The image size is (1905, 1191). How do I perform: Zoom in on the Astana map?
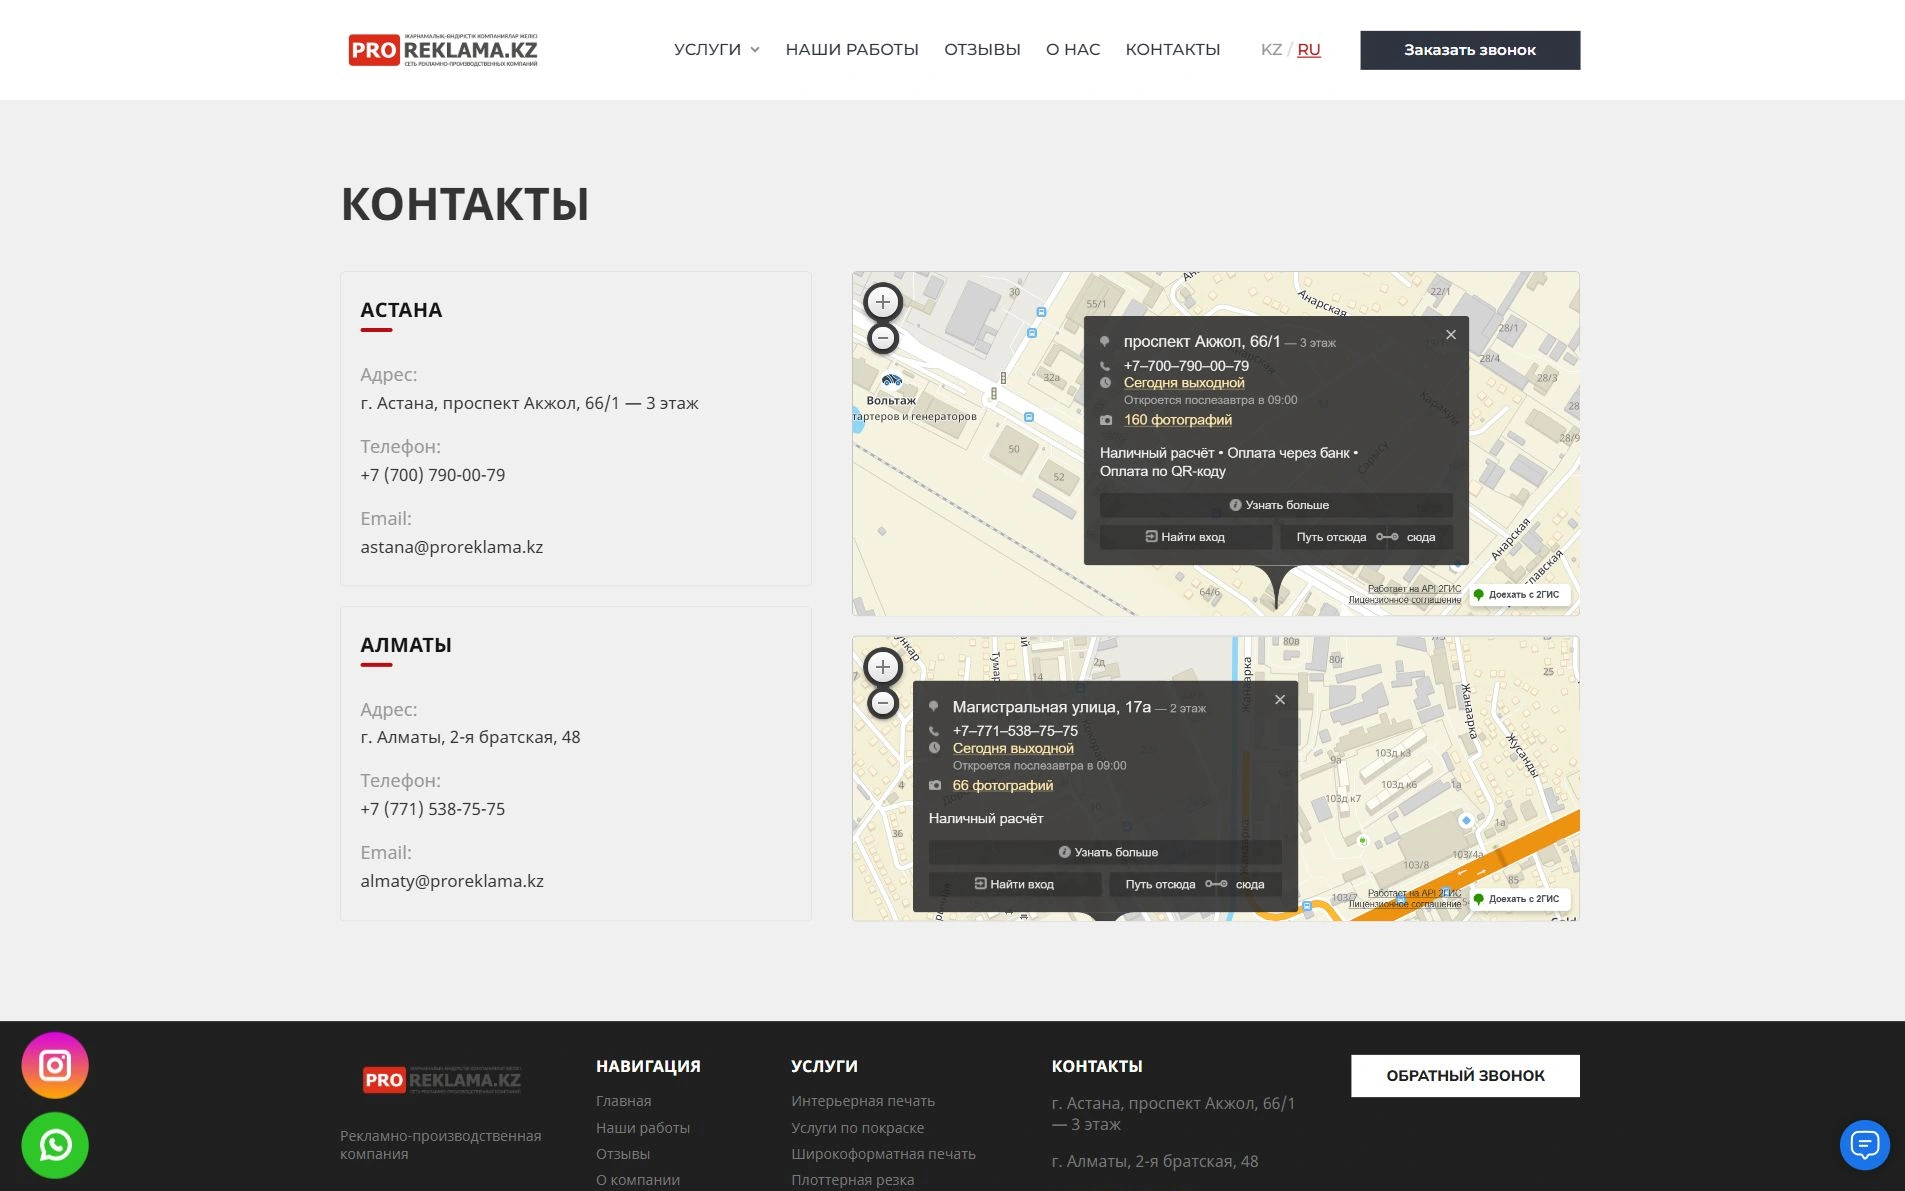(x=882, y=302)
